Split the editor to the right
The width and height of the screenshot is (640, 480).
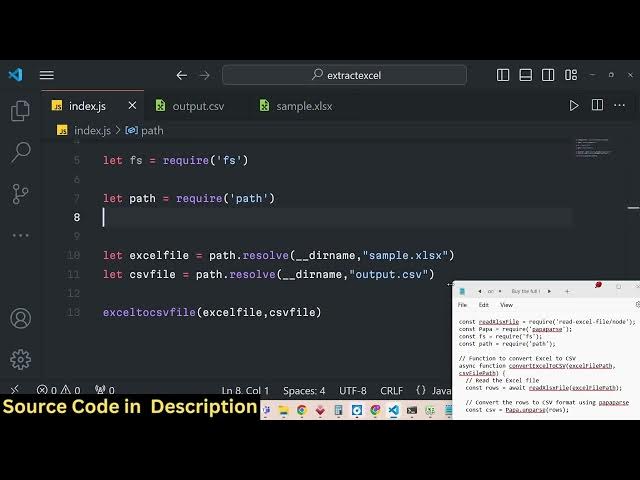point(597,105)
